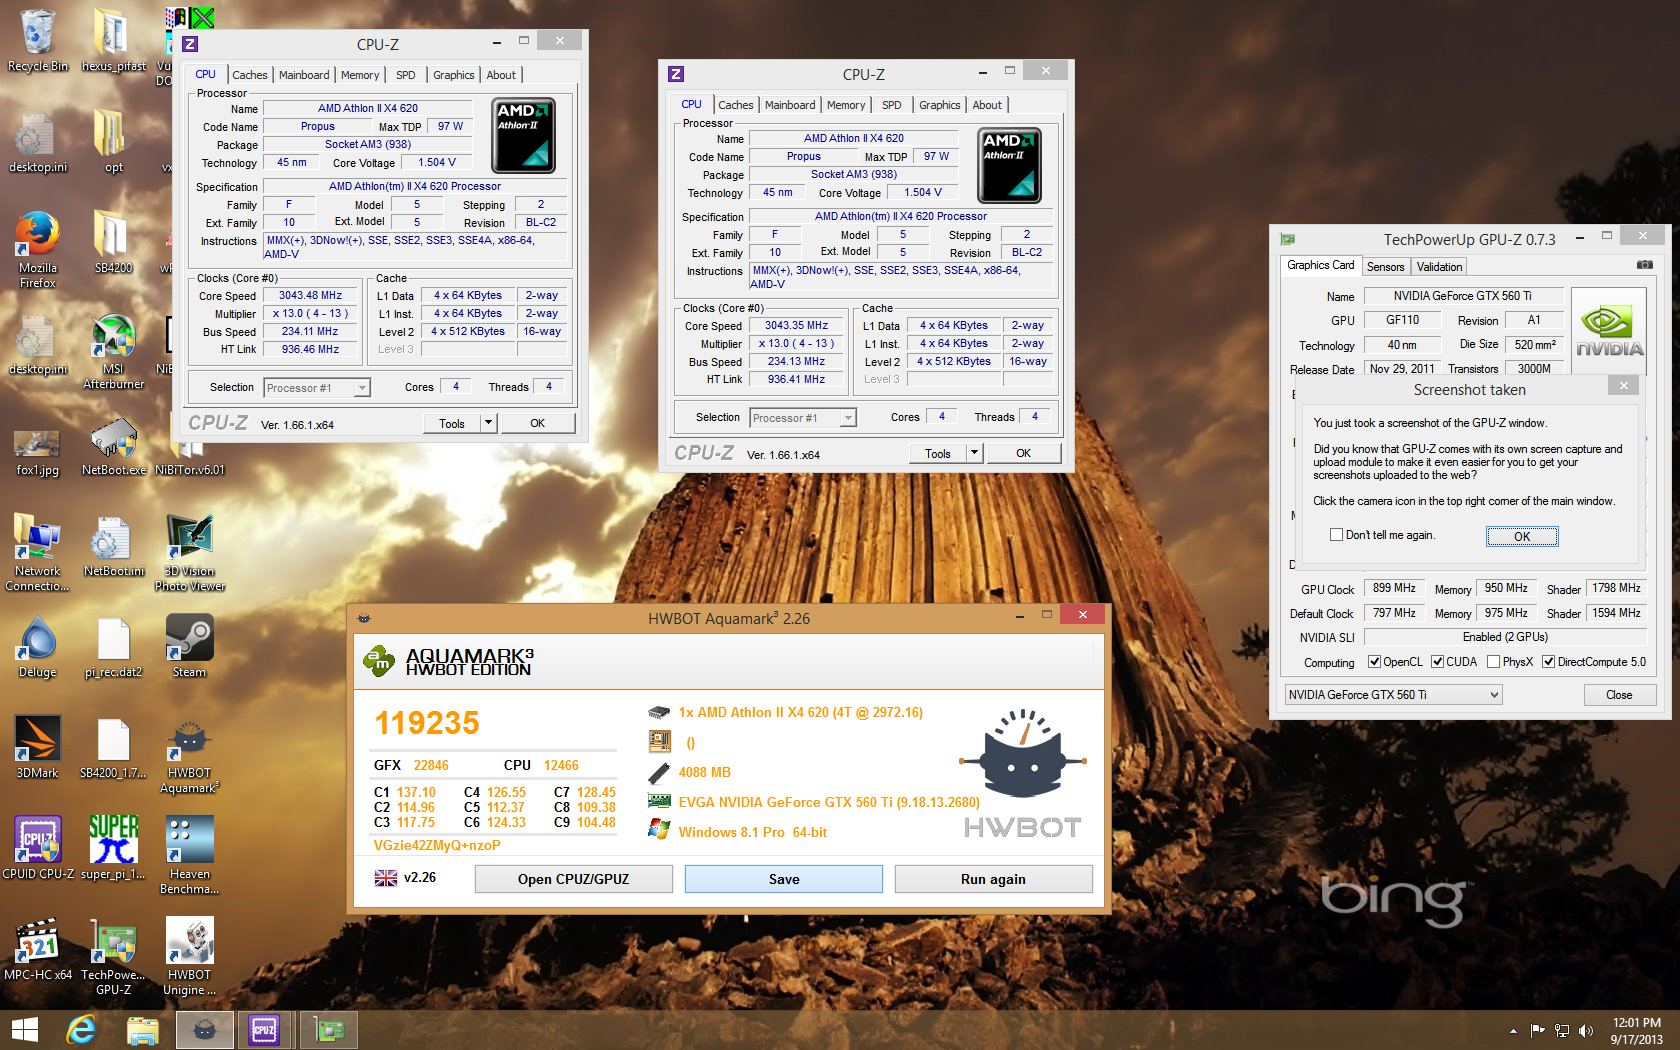The height and width of the screenshot is (1050, 1680).
Task: Open File Explorer from the taskbar
Action: (143, 1030)
